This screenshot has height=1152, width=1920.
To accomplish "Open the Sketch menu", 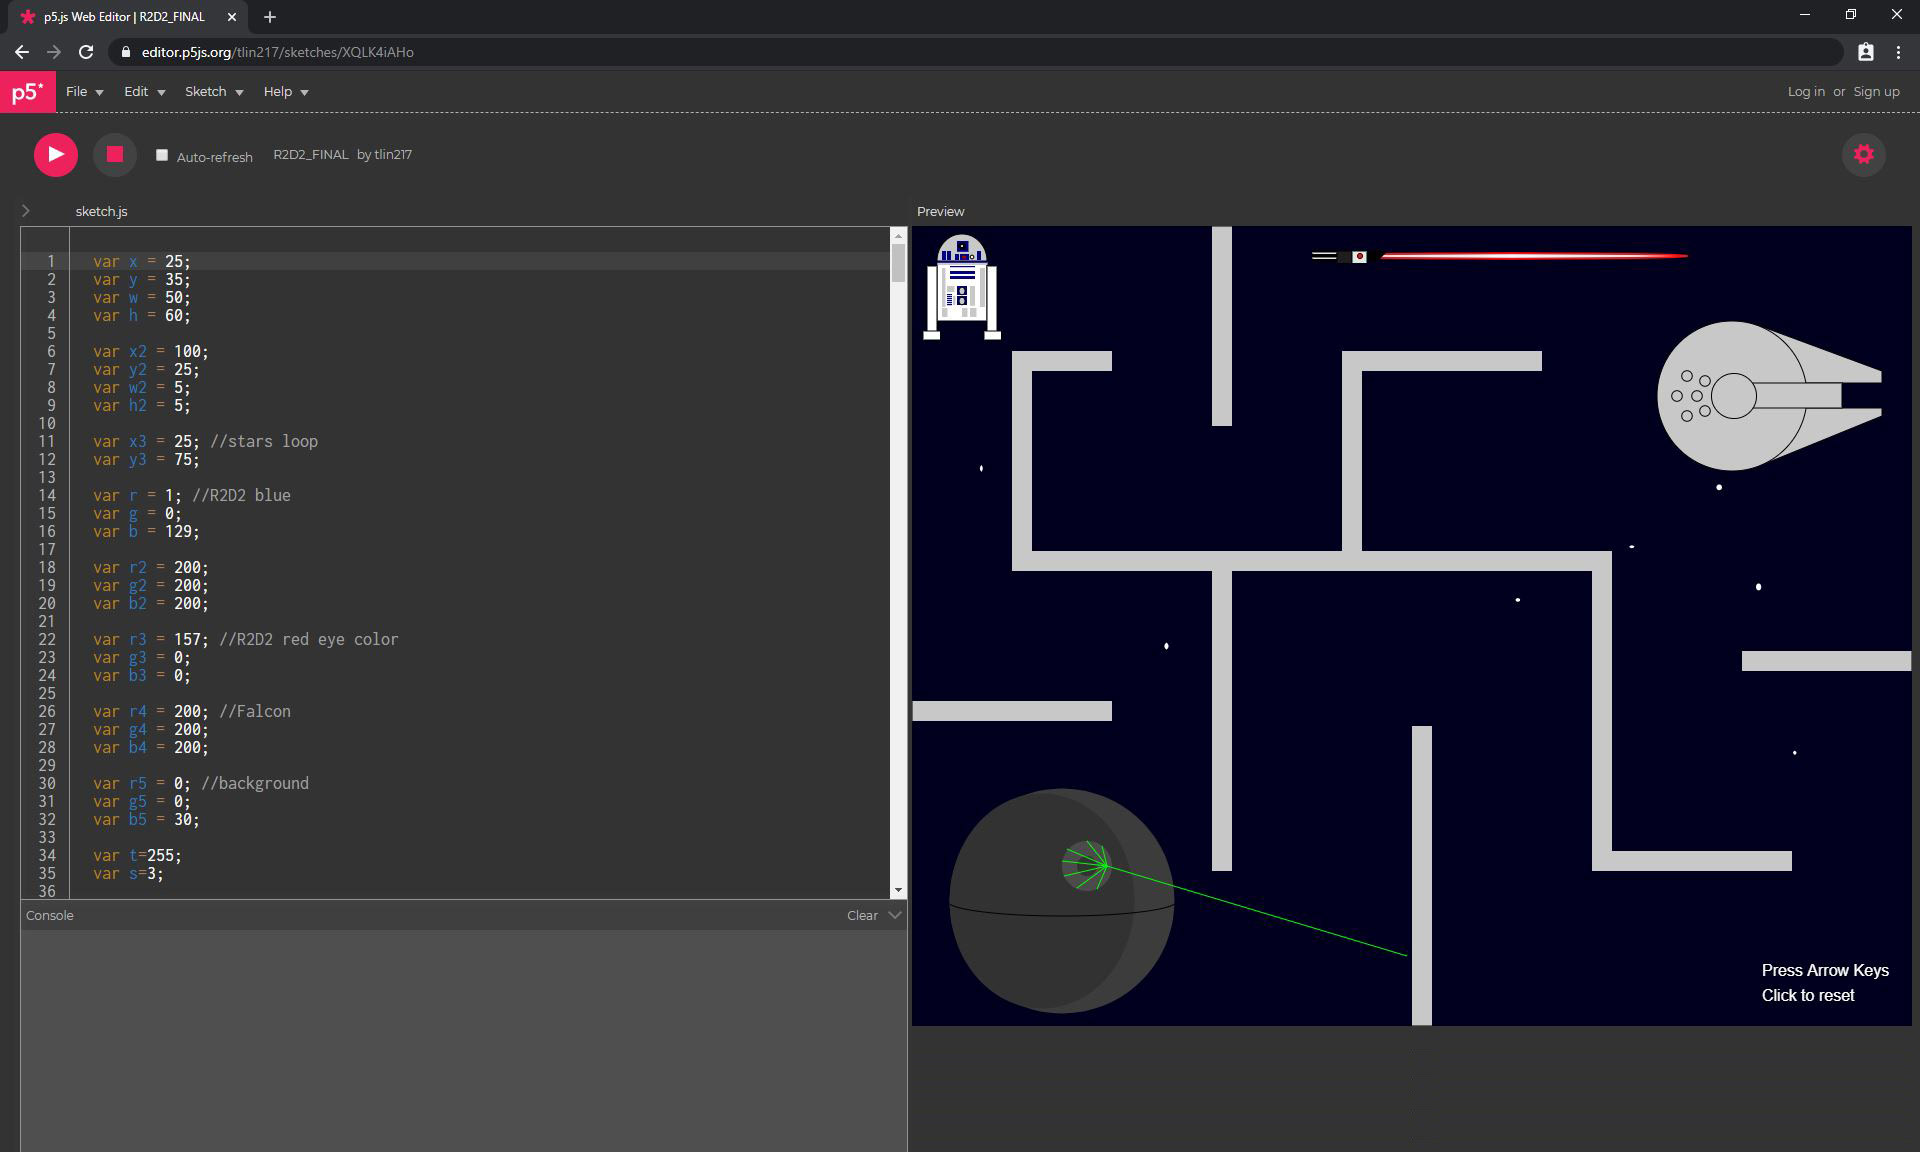I will pyautogui.click(x=213, y=92).
